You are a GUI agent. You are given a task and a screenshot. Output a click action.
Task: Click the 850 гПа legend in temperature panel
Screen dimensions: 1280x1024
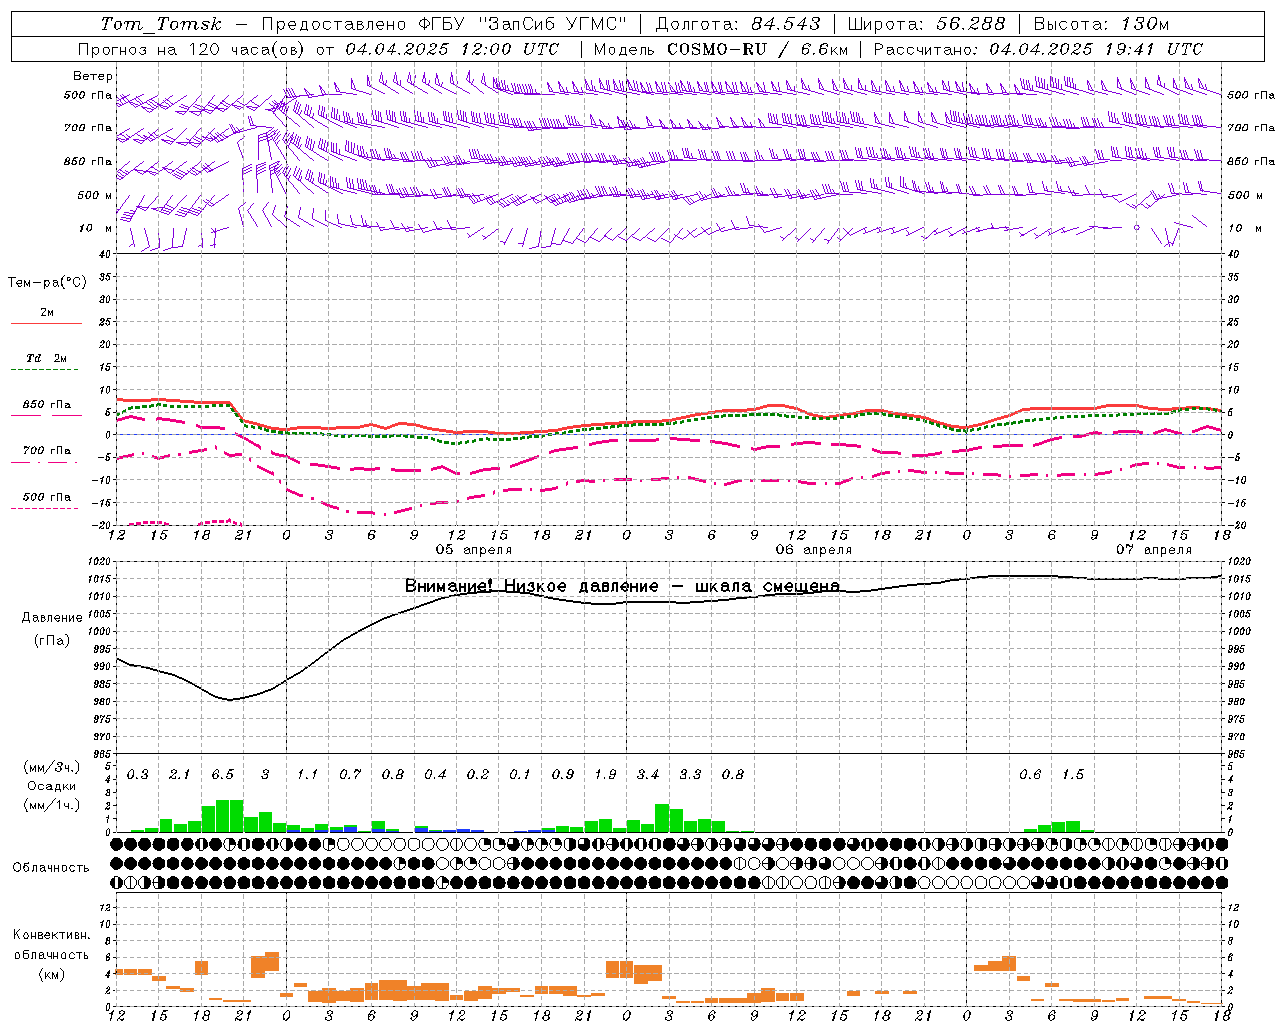coord(47,405)
